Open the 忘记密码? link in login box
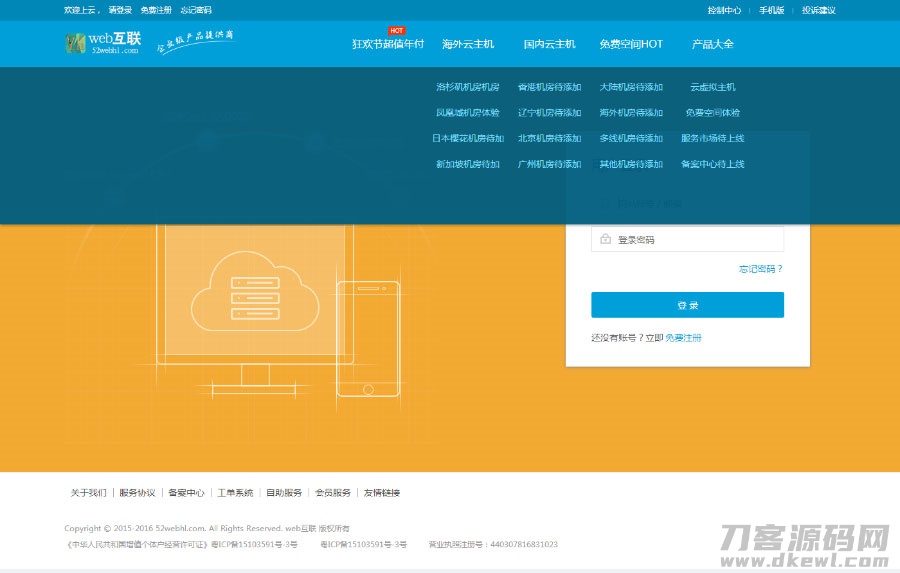 click(760, 269)
